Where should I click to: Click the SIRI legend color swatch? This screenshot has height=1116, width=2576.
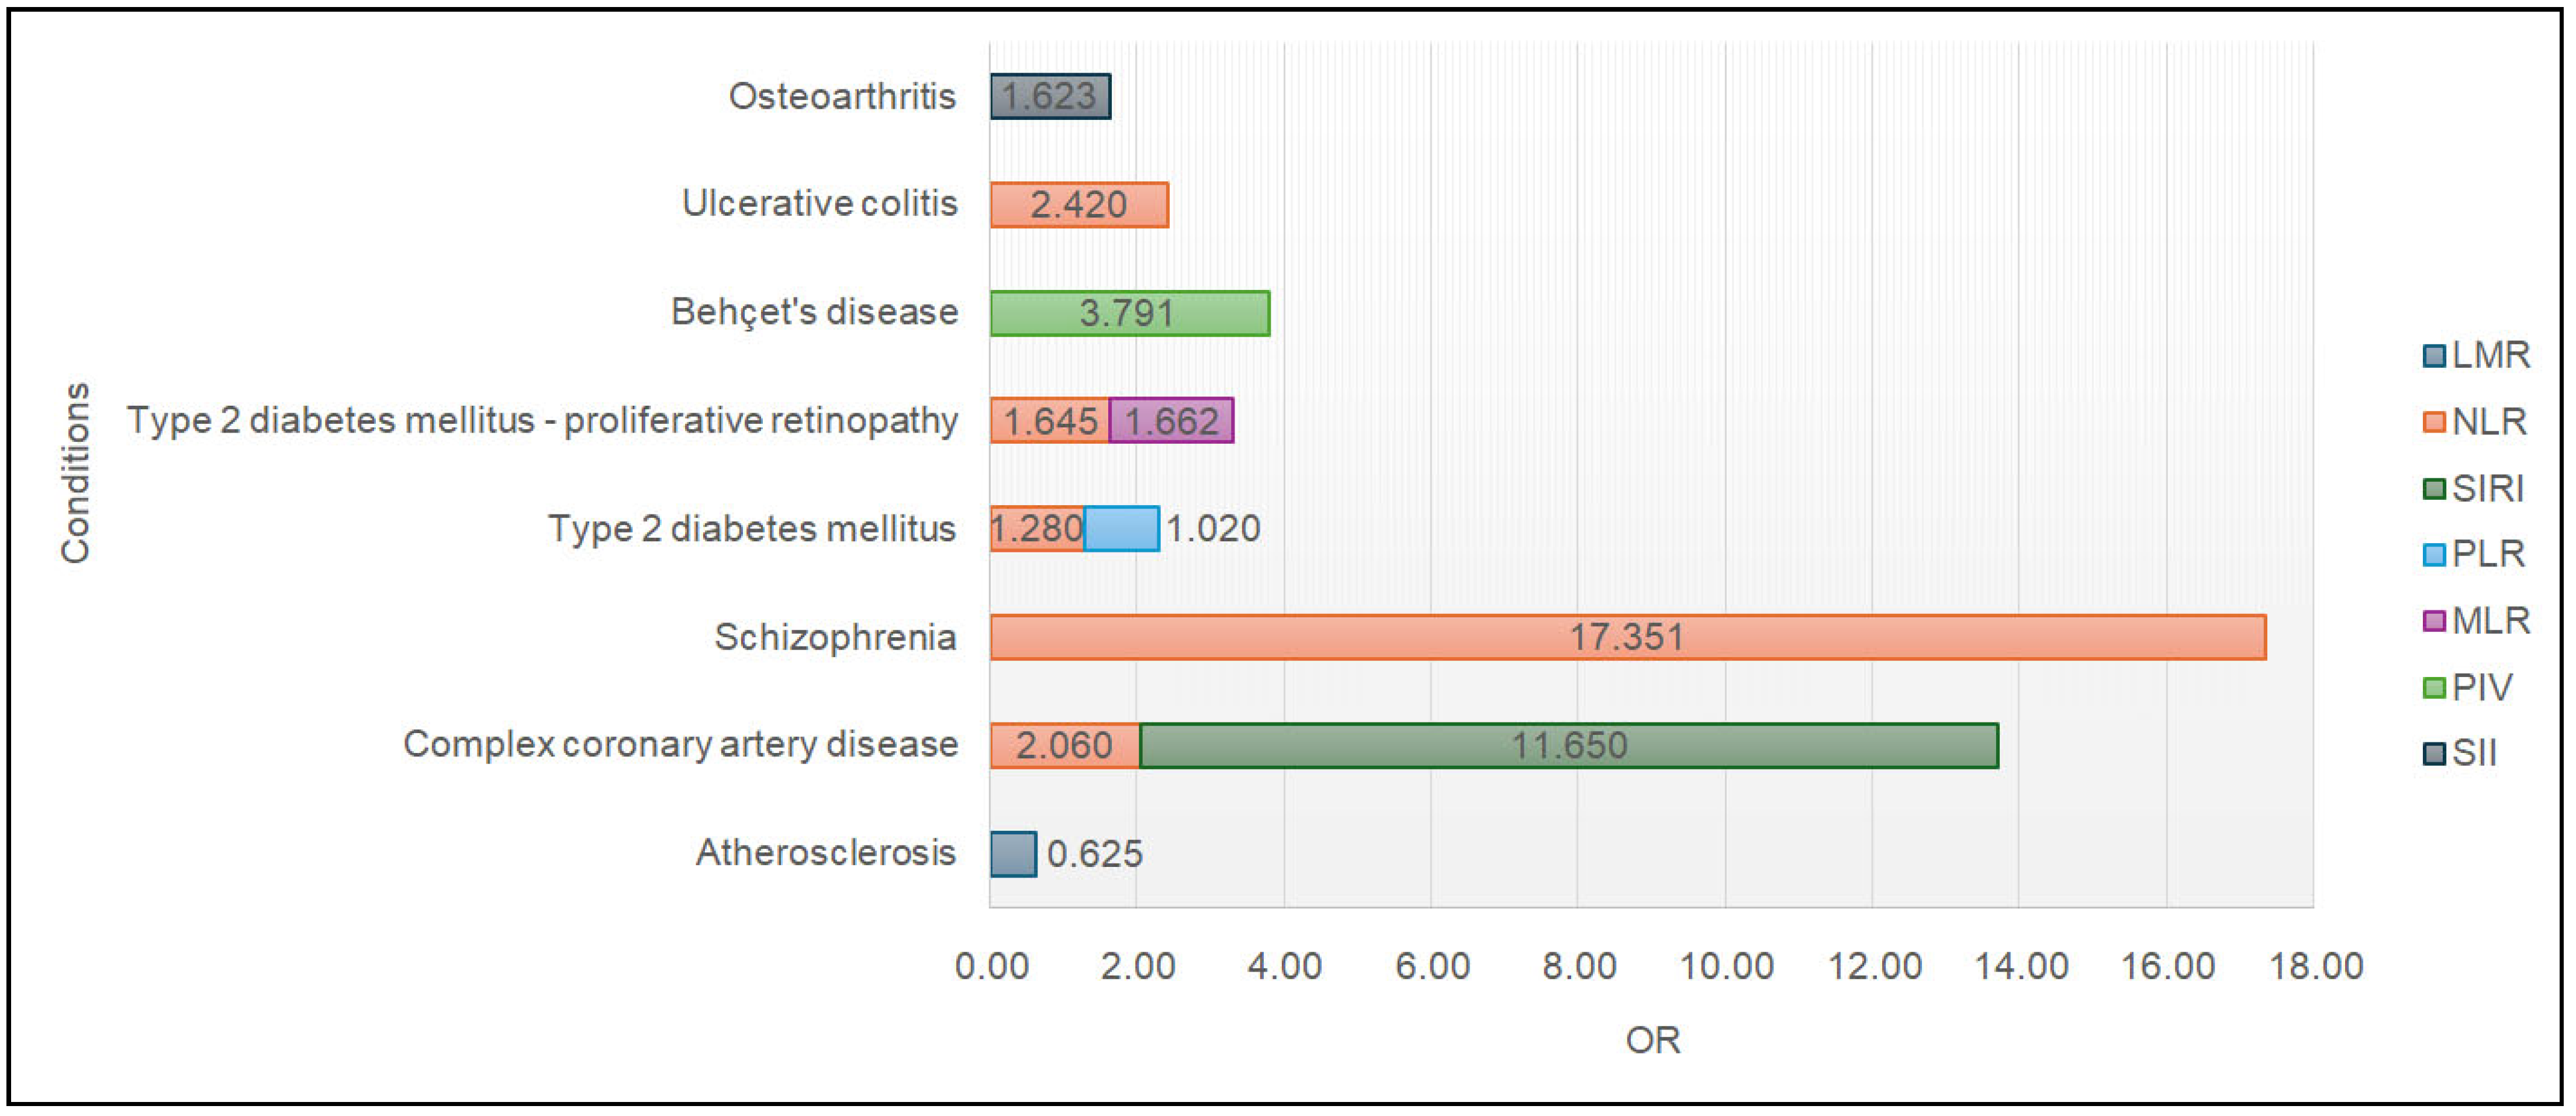2434,489
